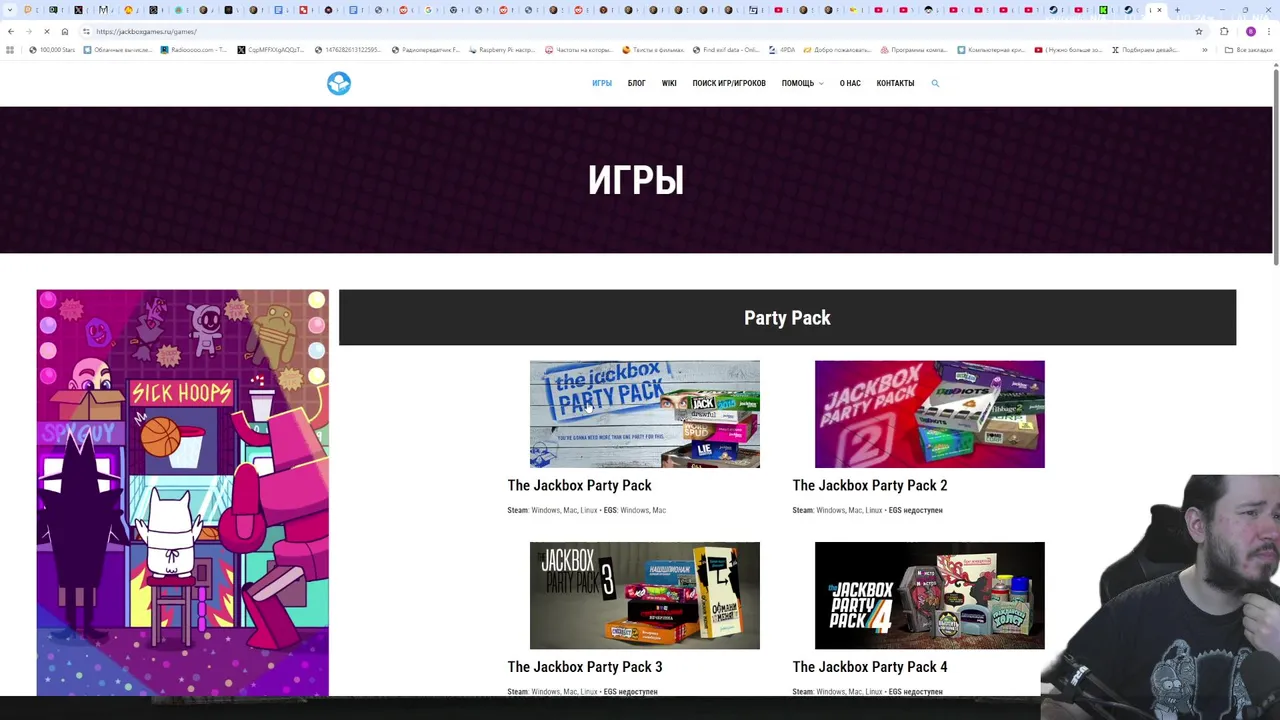Open the Облачные вычисле... bookmark
The width and height of the screenshot is (1280, 720).
(x=118, y=50)
